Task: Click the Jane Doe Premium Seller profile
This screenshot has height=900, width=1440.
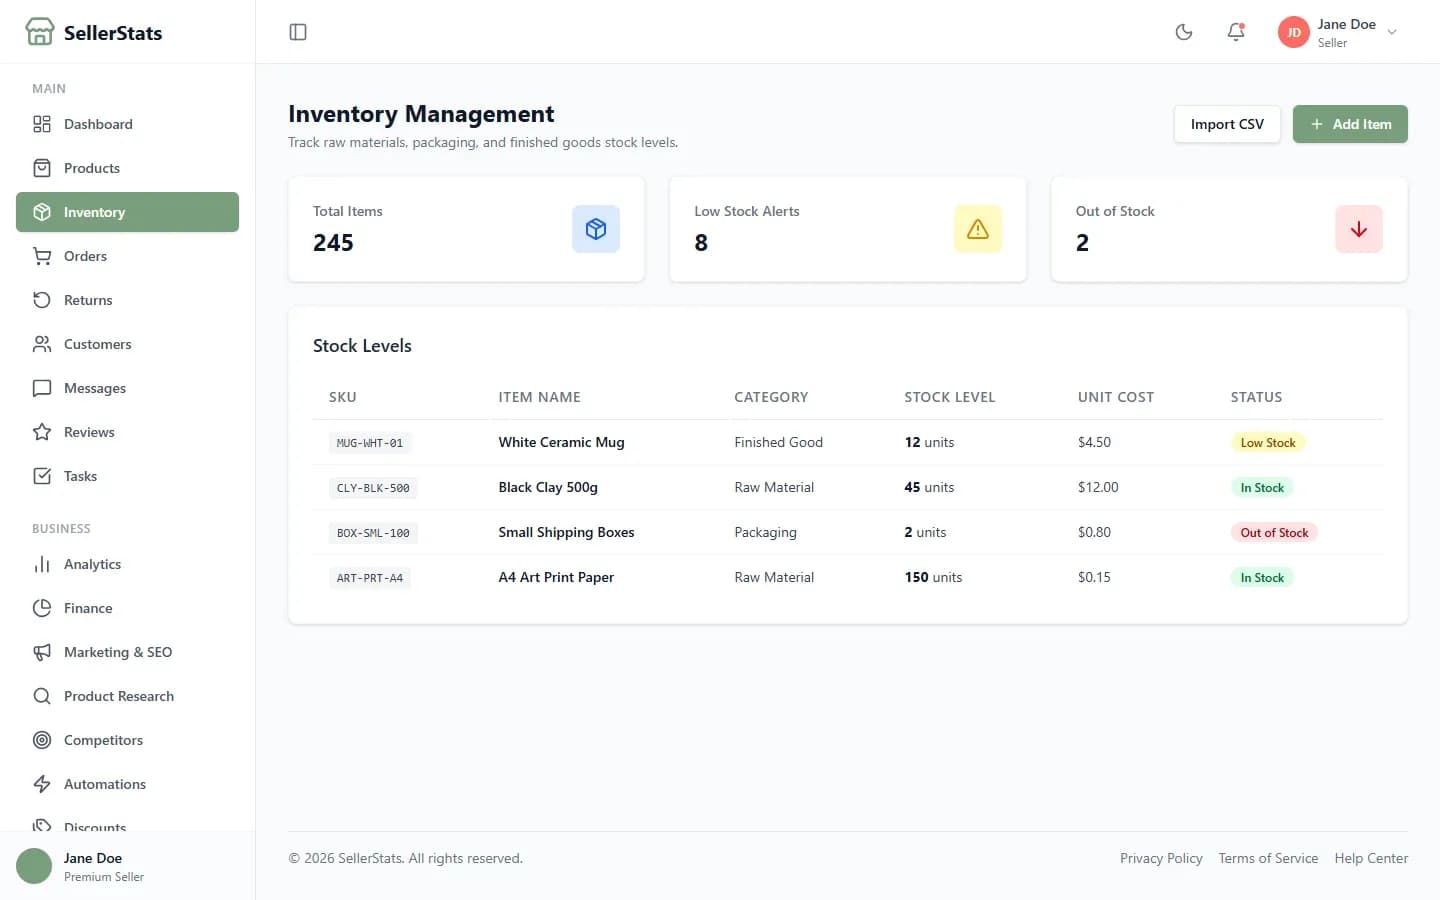Action: [128, 866]
